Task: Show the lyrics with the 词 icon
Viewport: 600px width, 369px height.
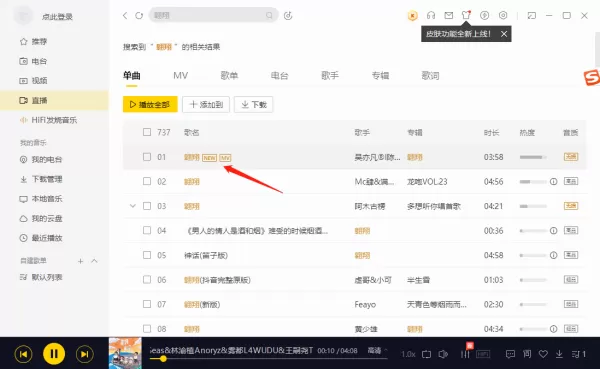Action: pos(527,354)
